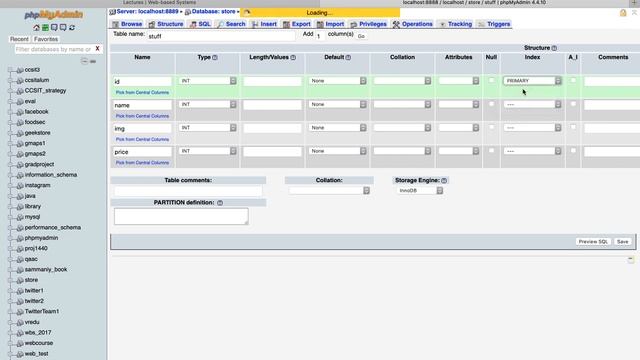The image size is (640, 360).
Task: Click the Type column help icon
Action: 215,58
